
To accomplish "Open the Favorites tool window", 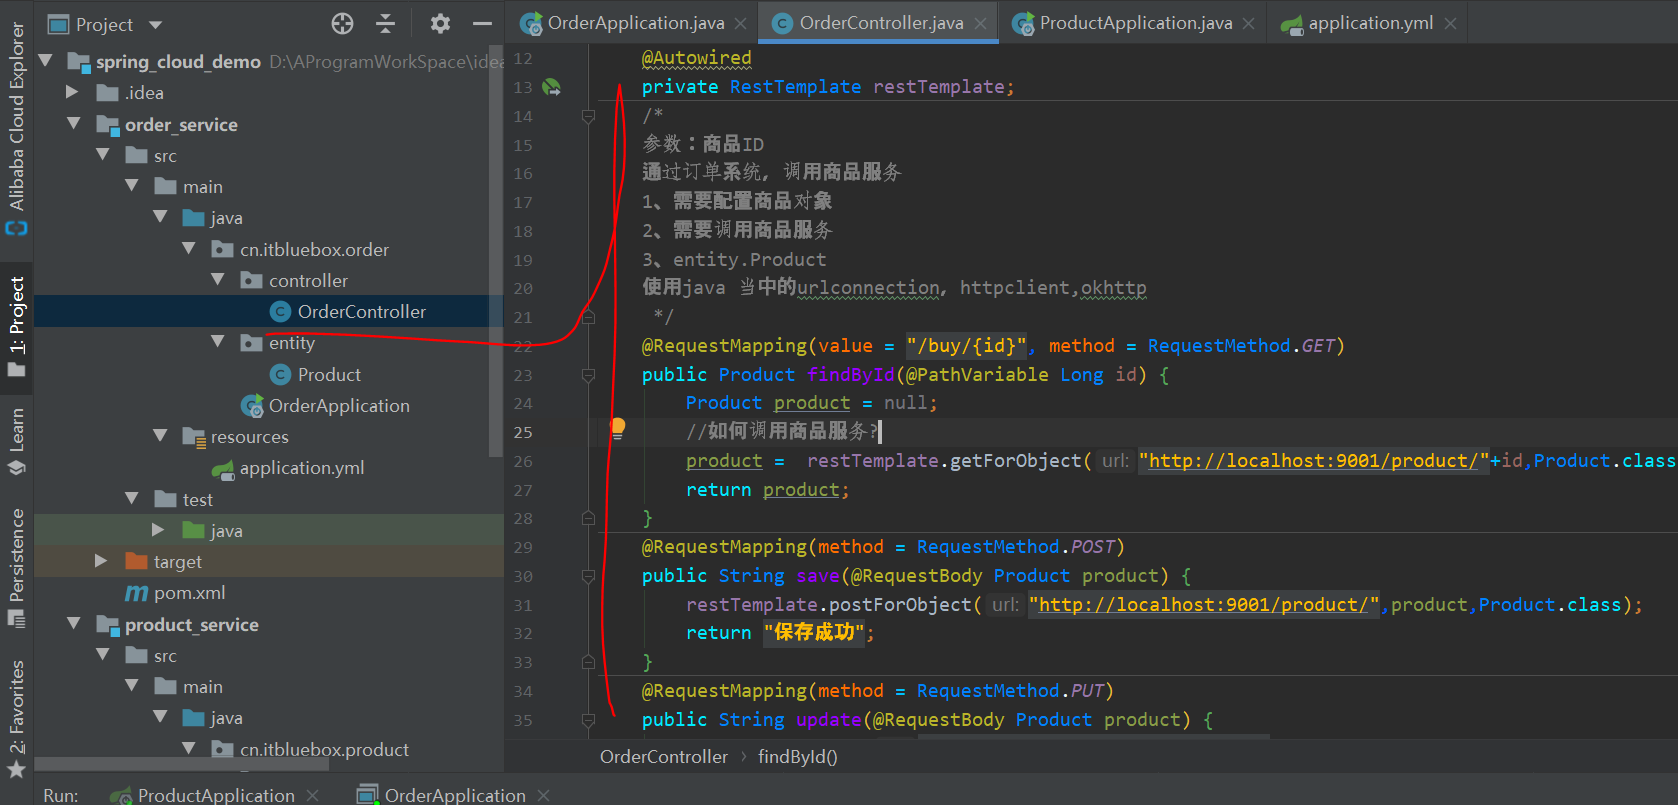I will pyautogui.click(x=17, y=718).
